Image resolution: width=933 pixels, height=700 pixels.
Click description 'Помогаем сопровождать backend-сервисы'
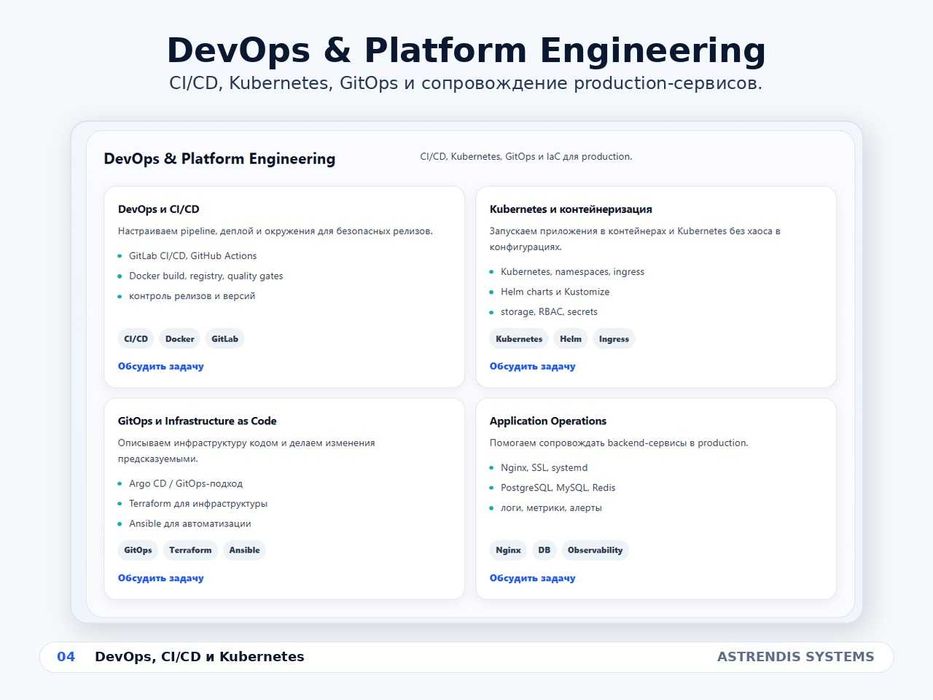[619, 443]
